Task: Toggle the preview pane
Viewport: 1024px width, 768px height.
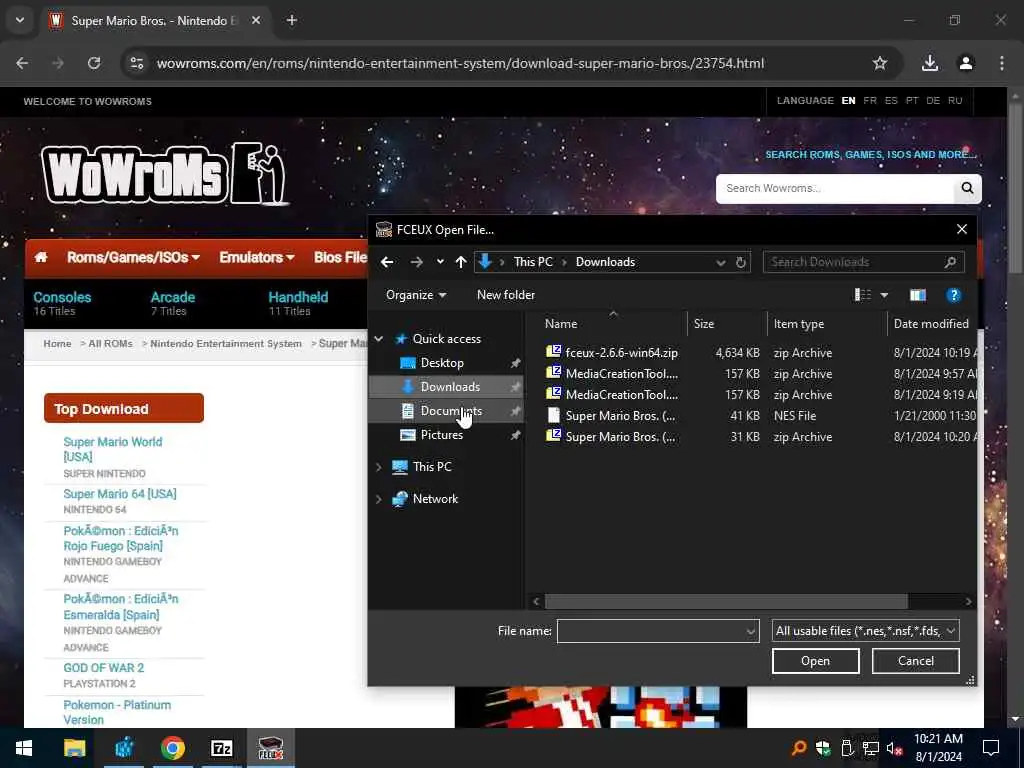Action: 918,295
